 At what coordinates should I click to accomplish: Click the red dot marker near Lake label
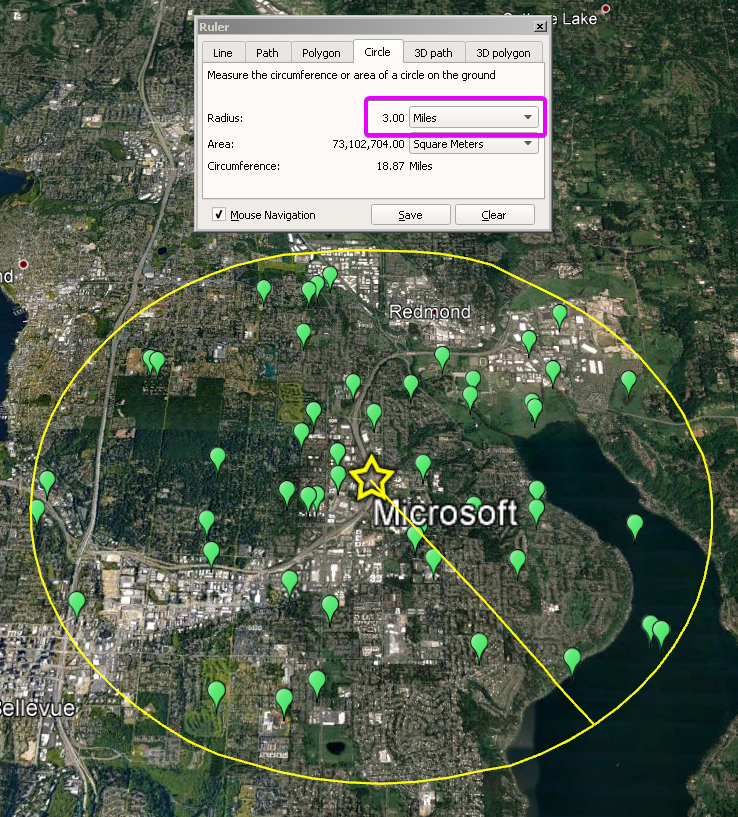606,9
